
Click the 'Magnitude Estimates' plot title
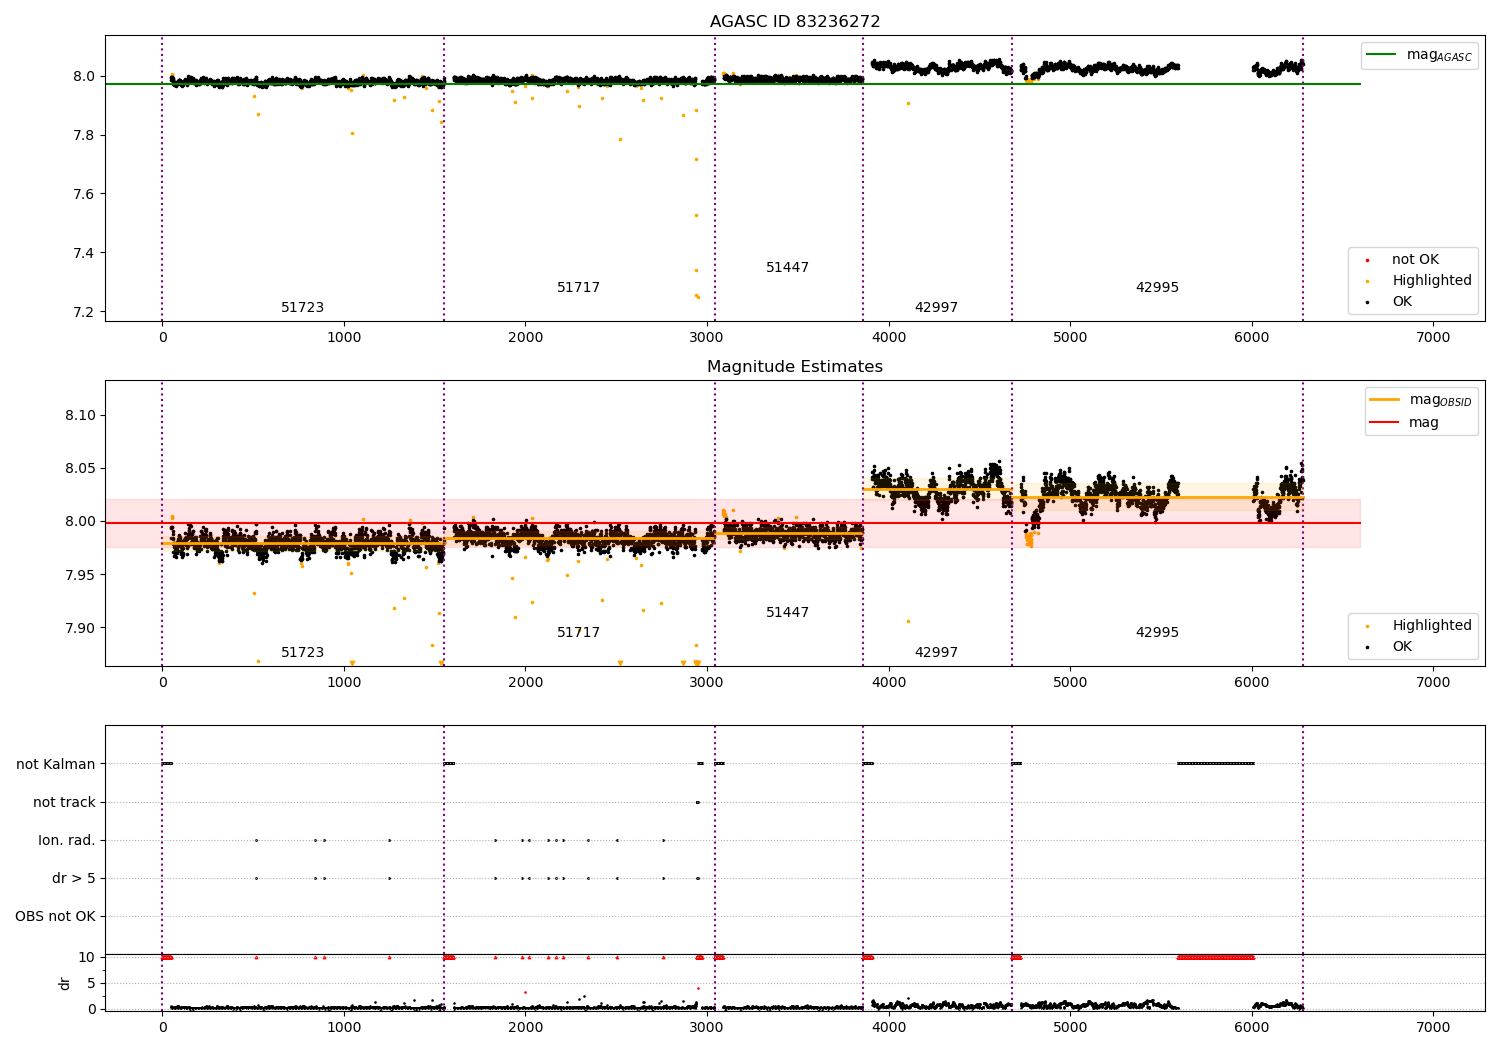[x=795, y=367]
